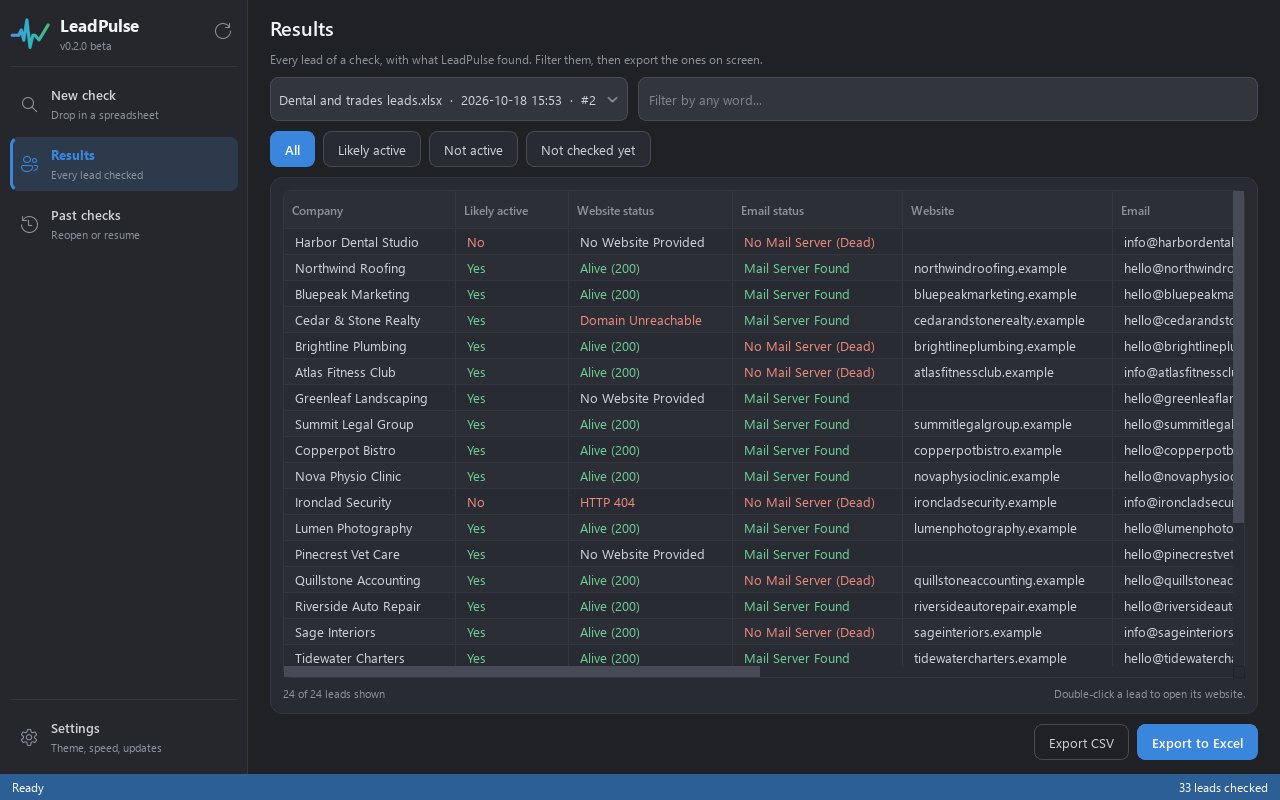This screenshot has width=1280, height=800.
Task: Click the bluepeakmarketing.example website cell
Action: point(1007,294)
